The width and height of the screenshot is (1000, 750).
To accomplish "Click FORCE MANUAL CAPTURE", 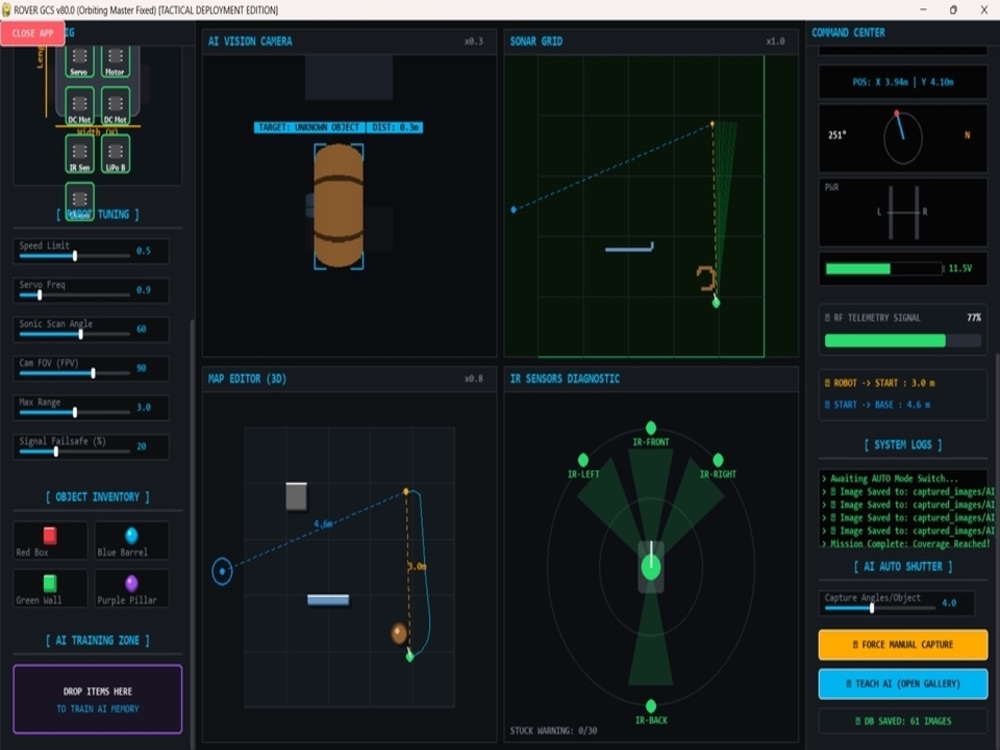I will (903, 645).
